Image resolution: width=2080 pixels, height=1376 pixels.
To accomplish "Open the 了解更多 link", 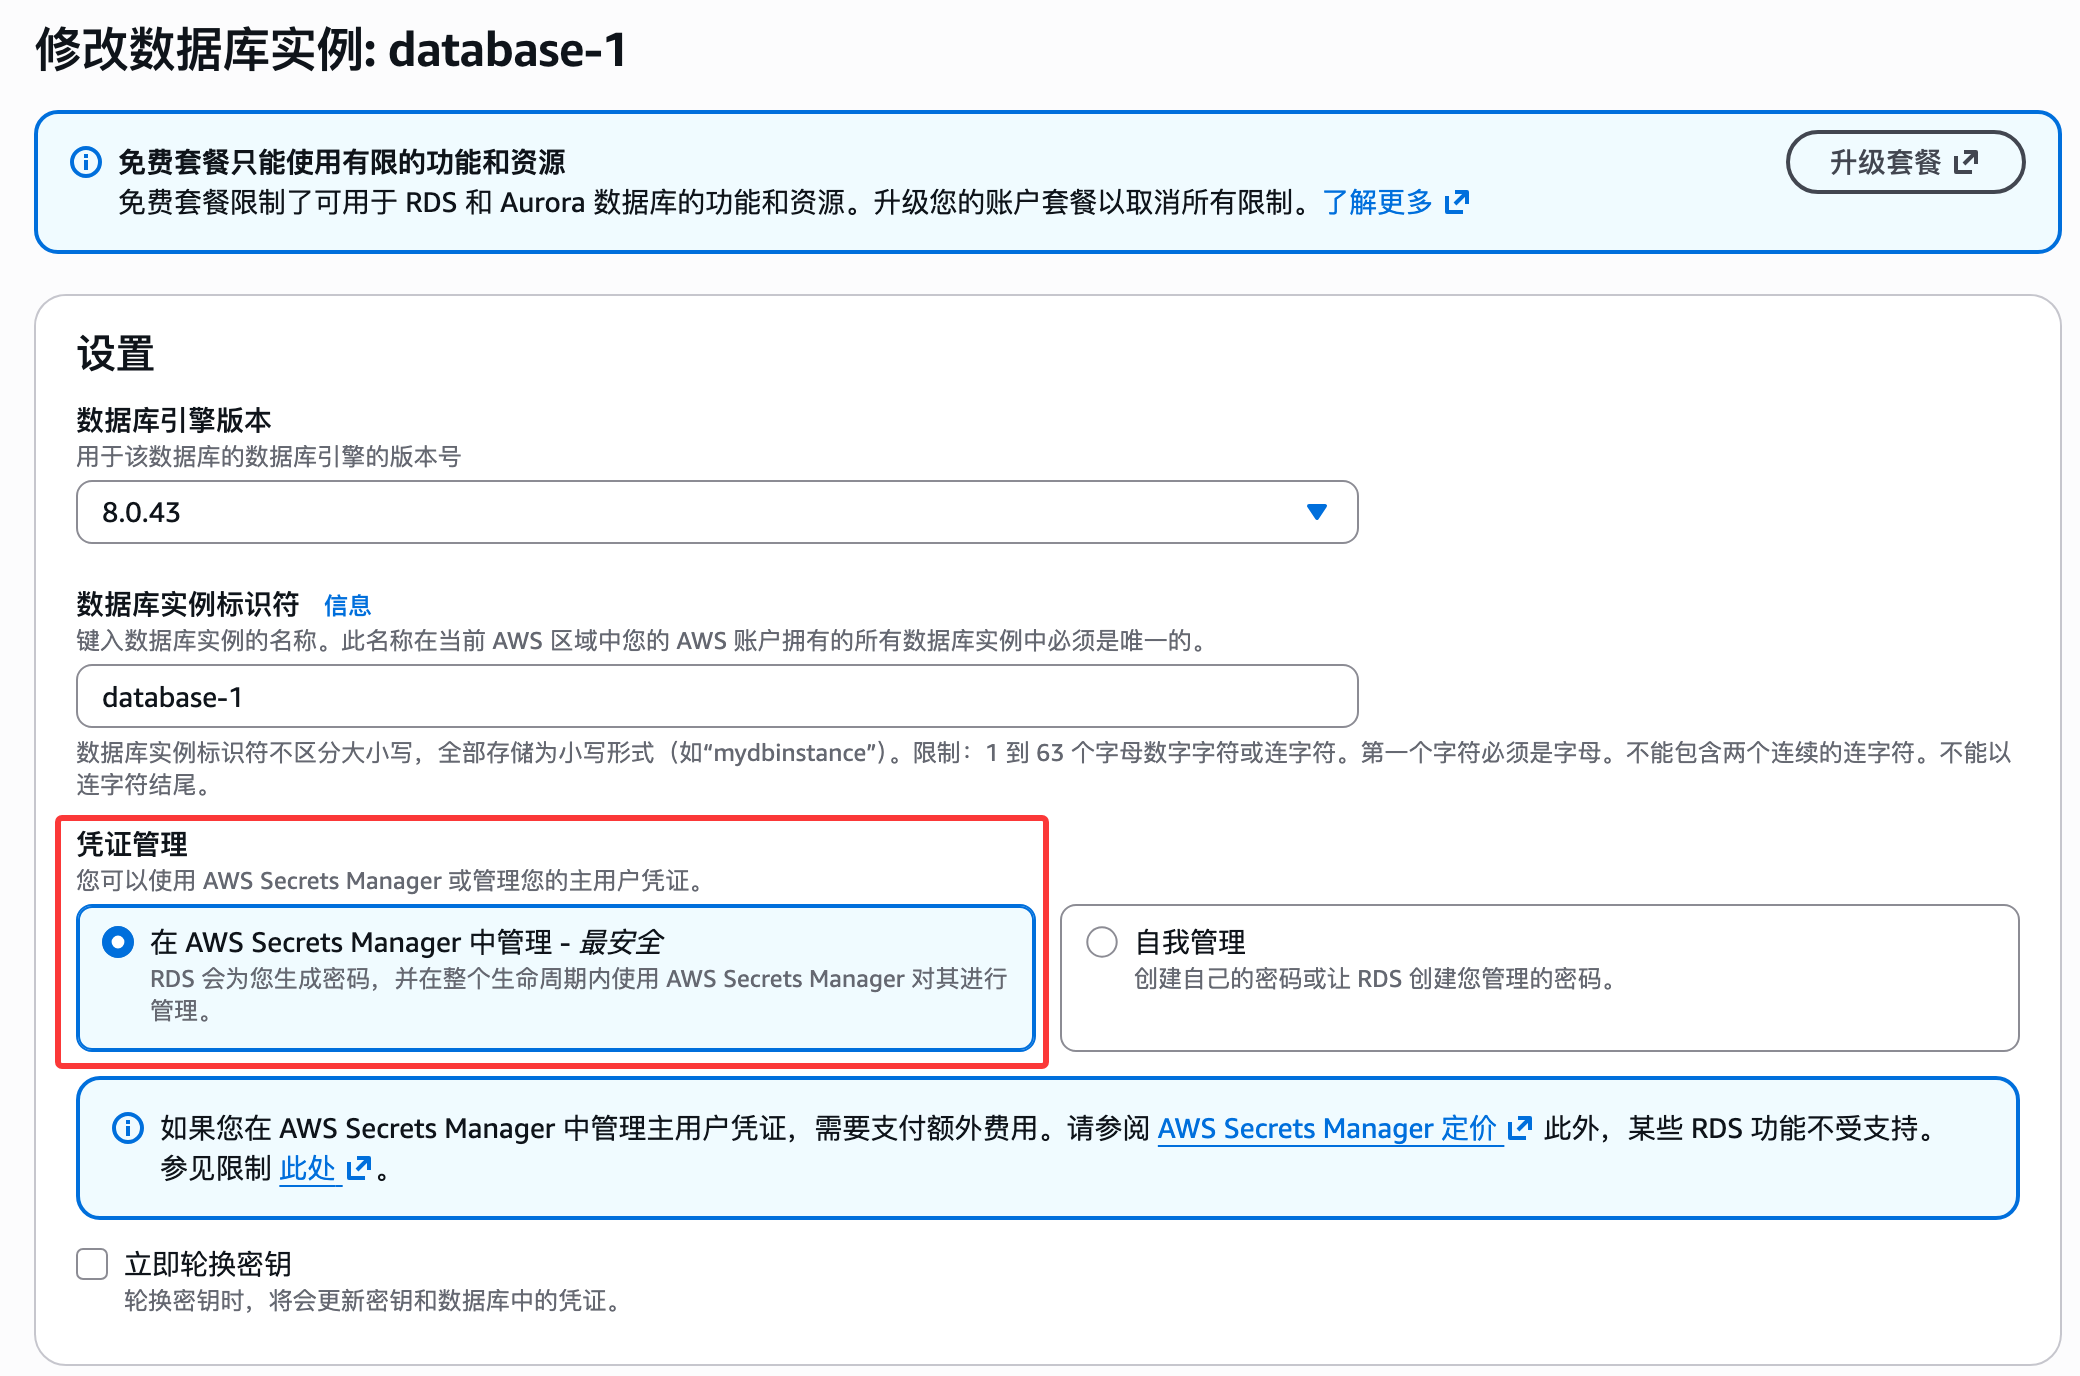I will [1380, 202].
